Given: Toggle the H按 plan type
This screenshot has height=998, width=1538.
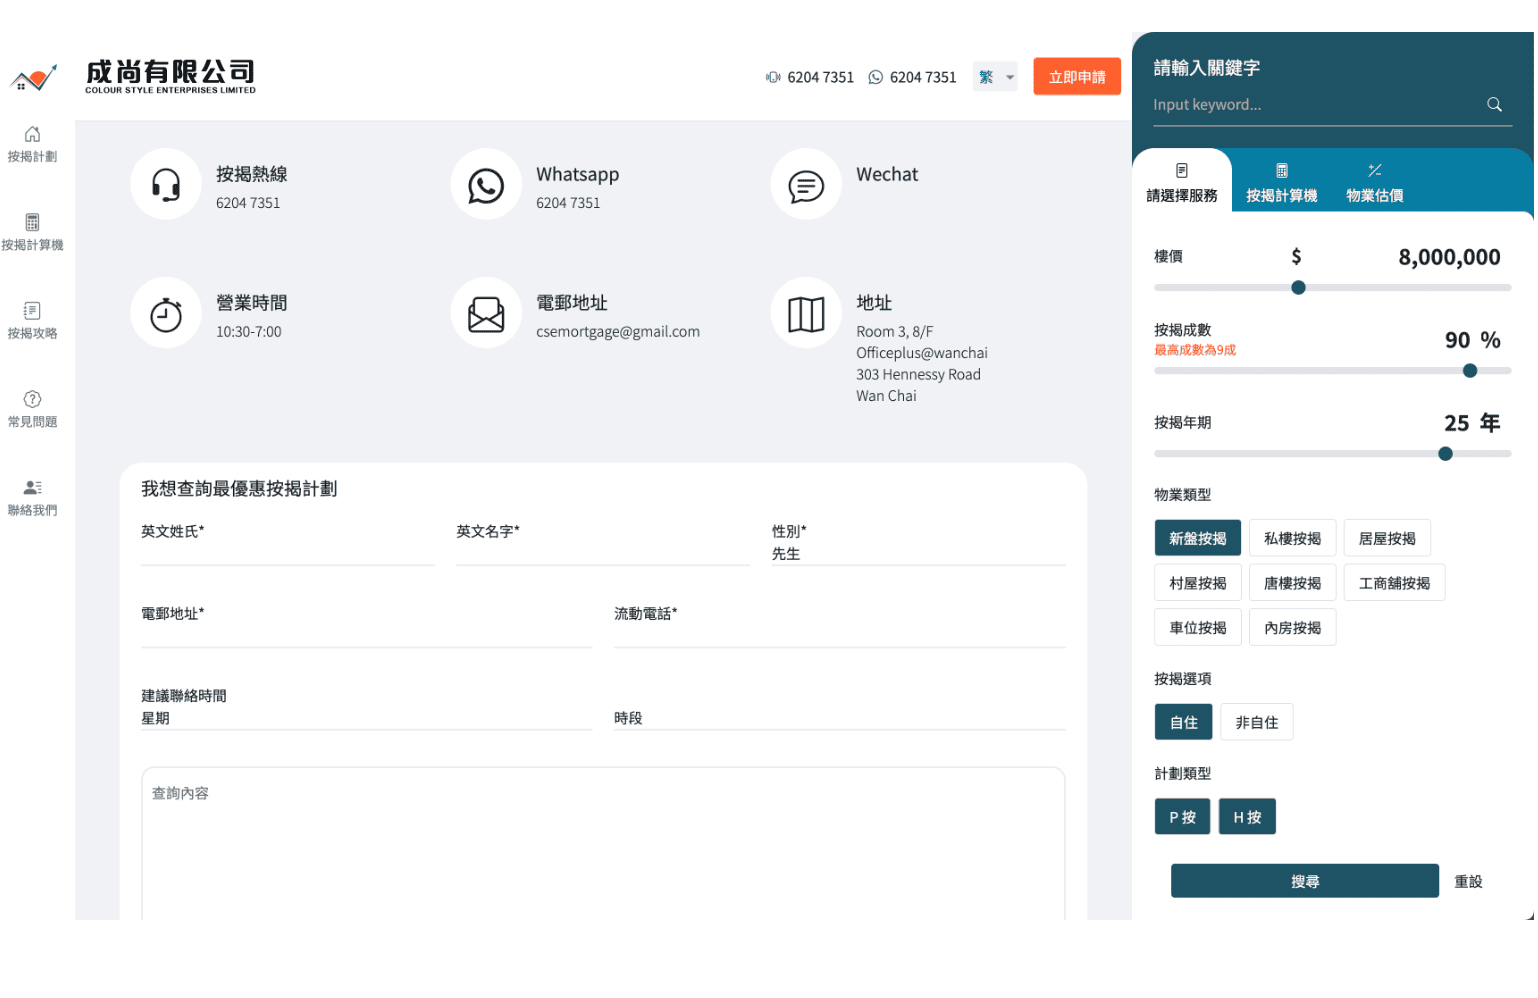Looking at the screenshot, I should click(1246, 817).
